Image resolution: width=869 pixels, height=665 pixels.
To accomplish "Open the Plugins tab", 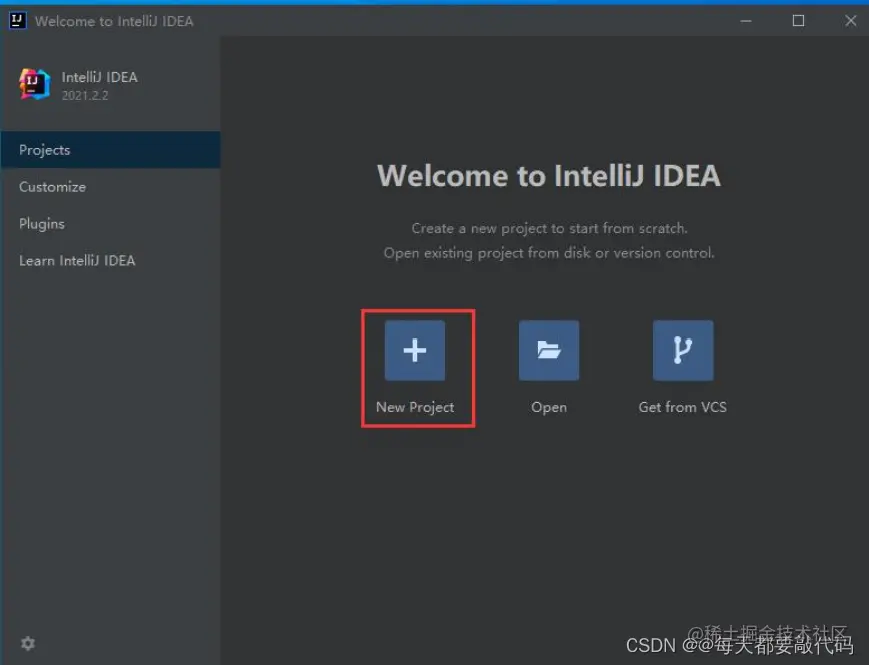I will point(110,224).
